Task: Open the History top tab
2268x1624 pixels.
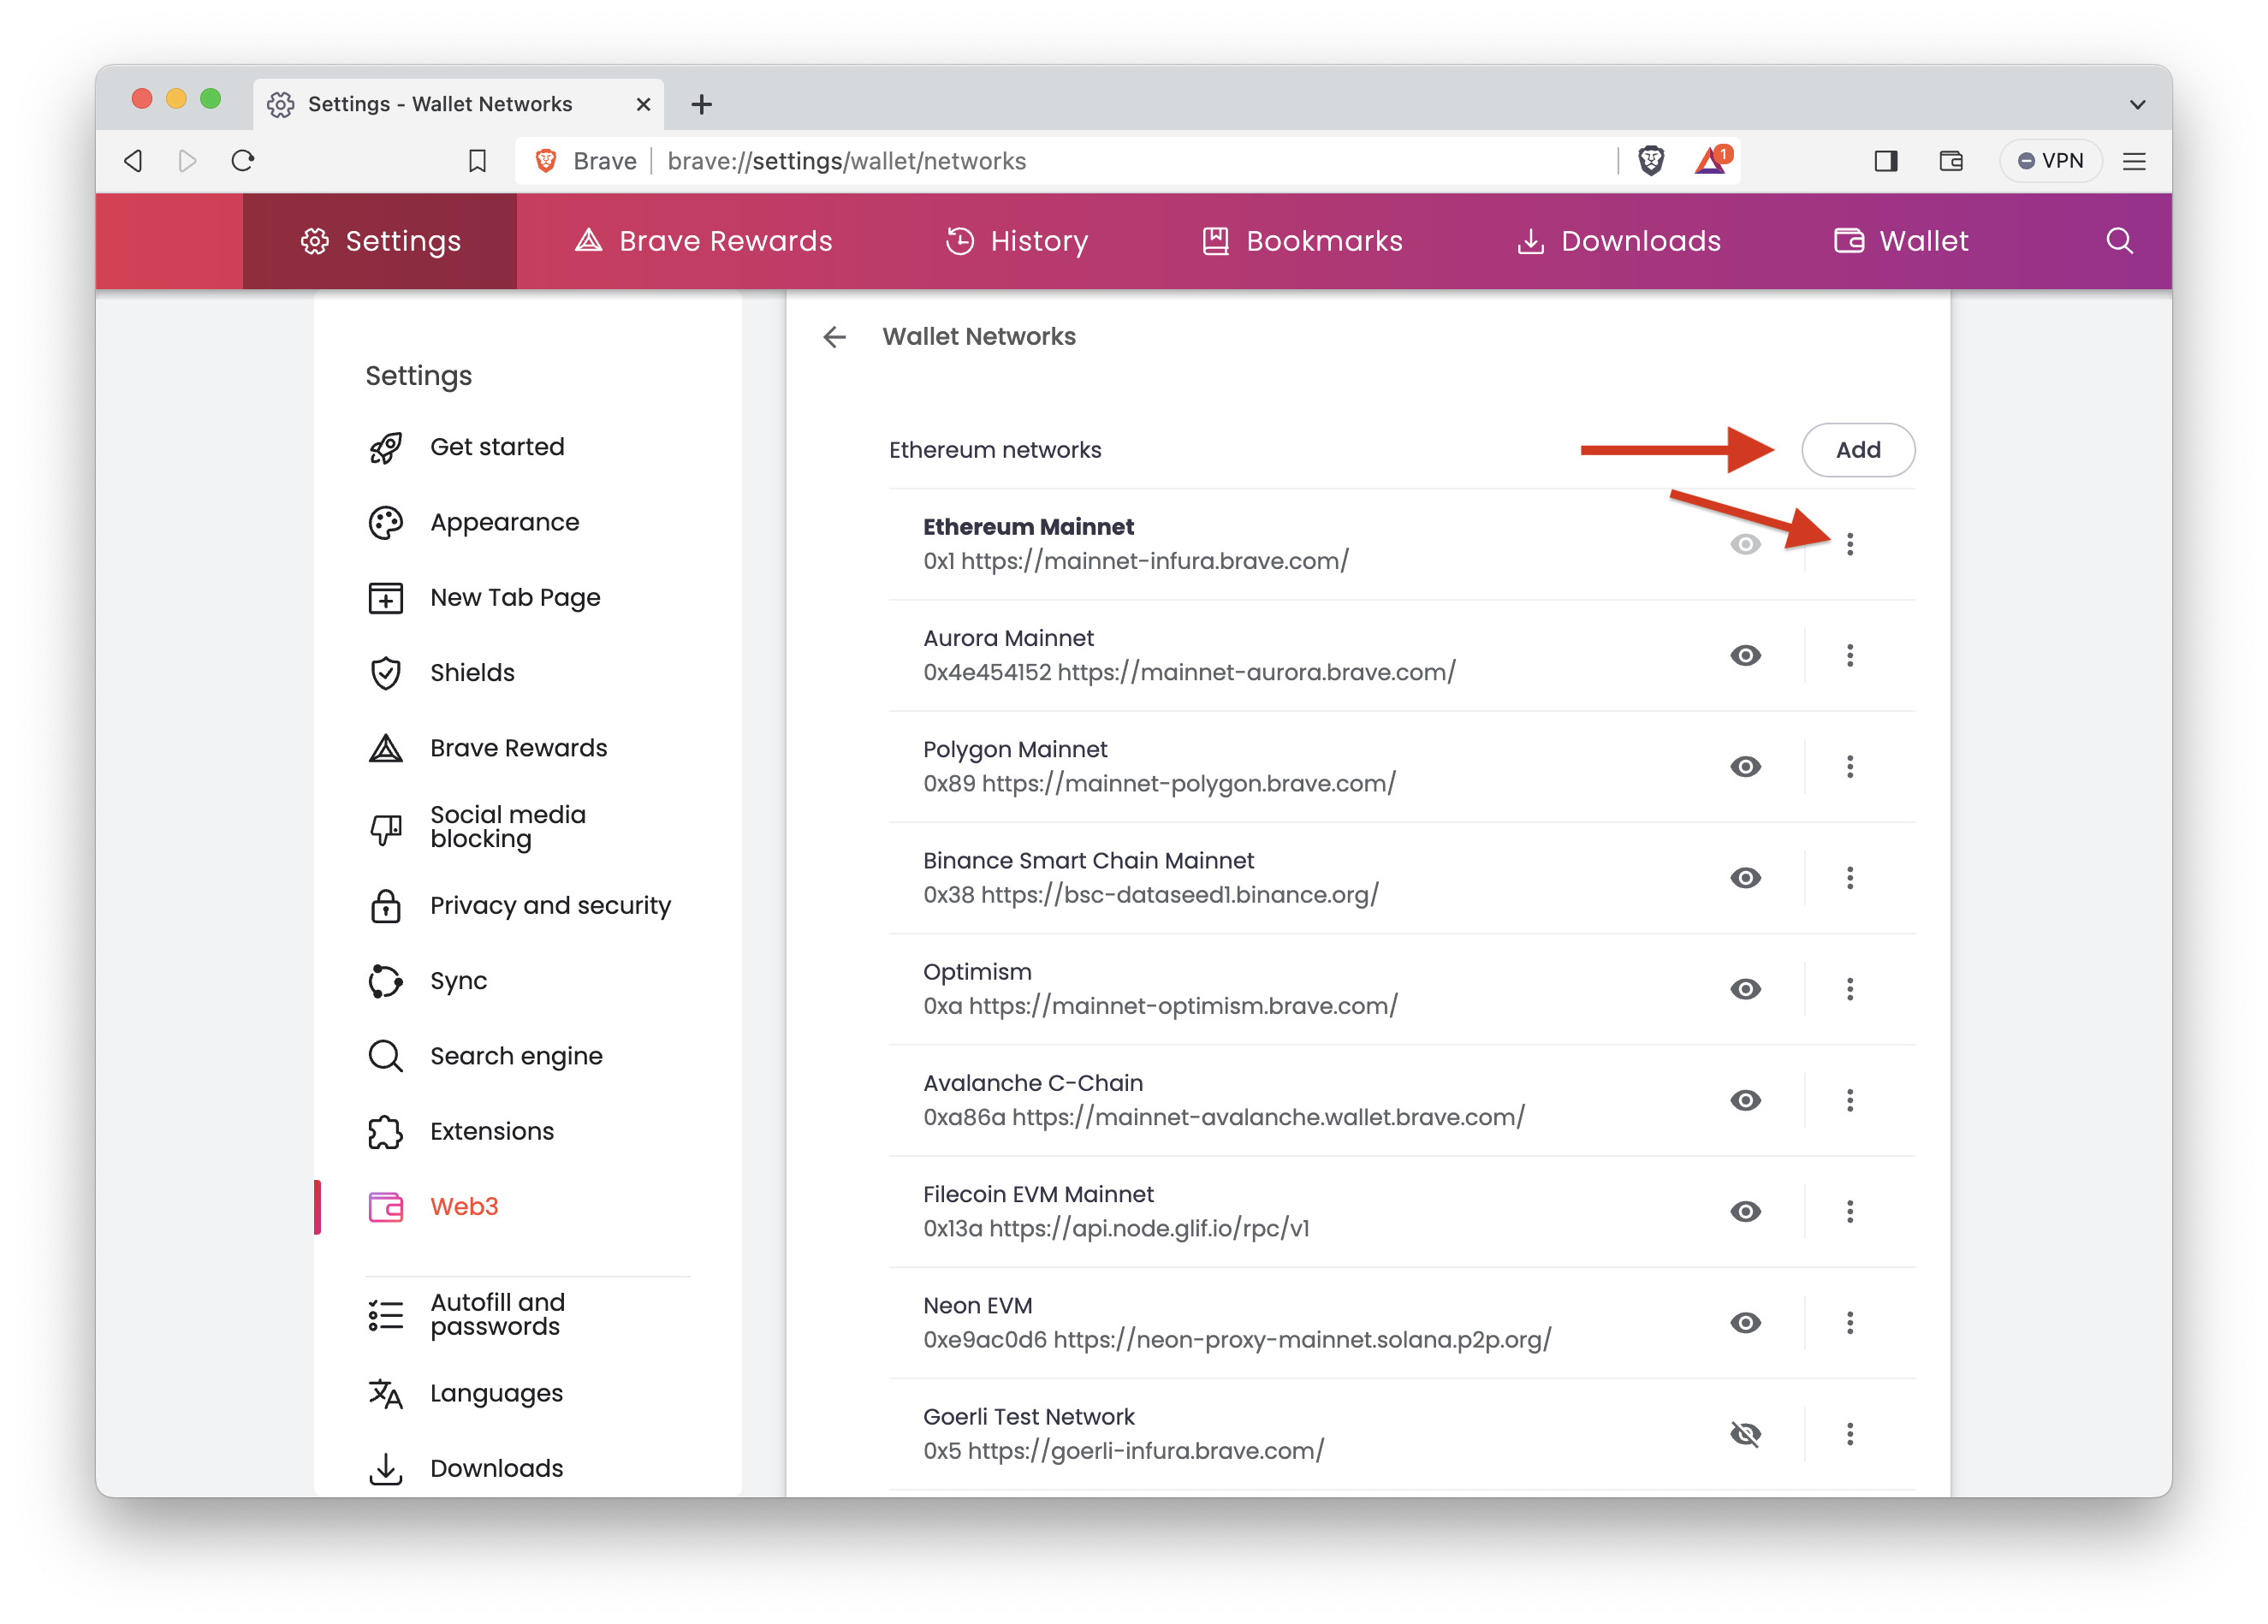Action: (x=1016, y=241)
